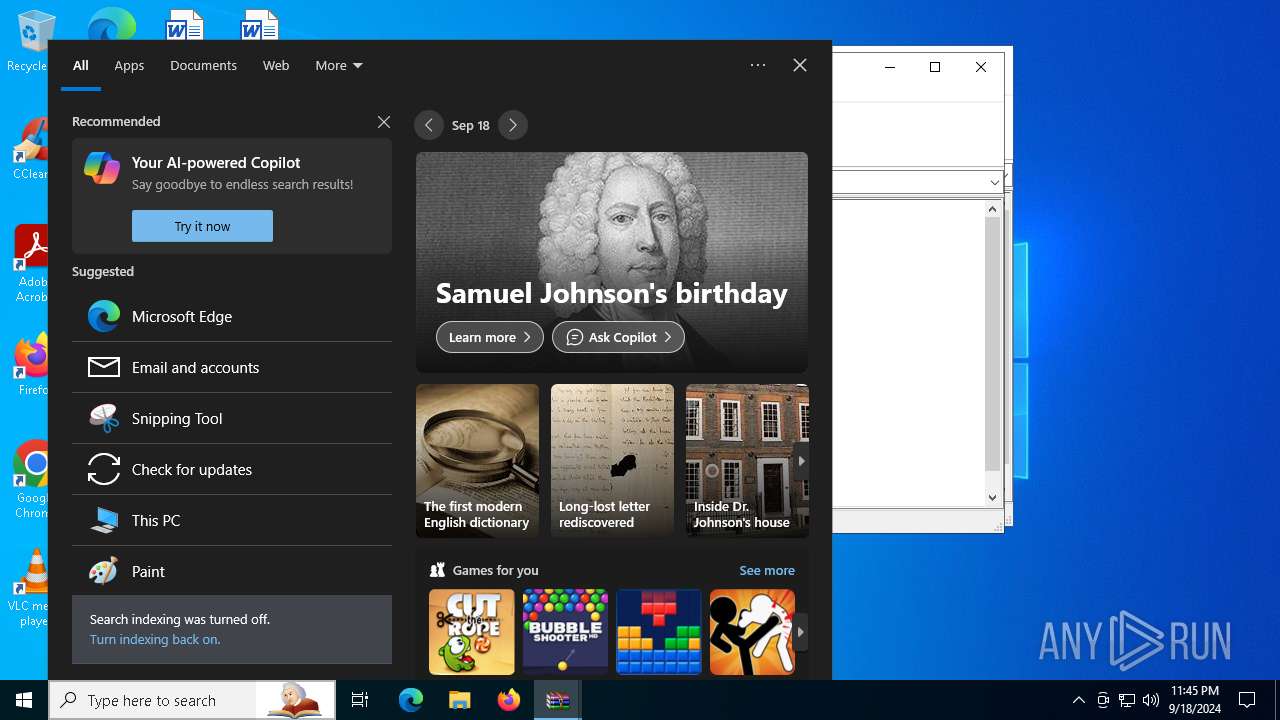The image size is (1280, 720).
Task: Open Firefox from the taskbar
Action: 509,700
